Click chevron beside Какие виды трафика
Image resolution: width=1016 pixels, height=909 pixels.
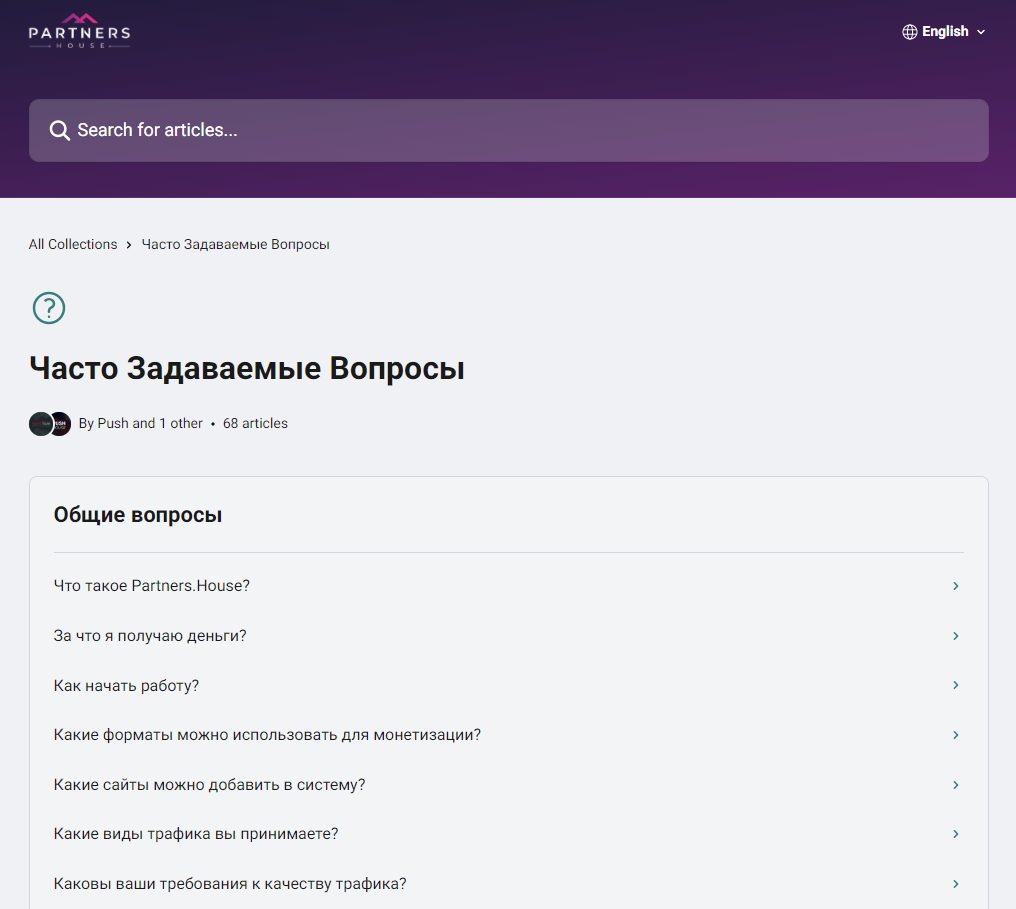[956, 834]
